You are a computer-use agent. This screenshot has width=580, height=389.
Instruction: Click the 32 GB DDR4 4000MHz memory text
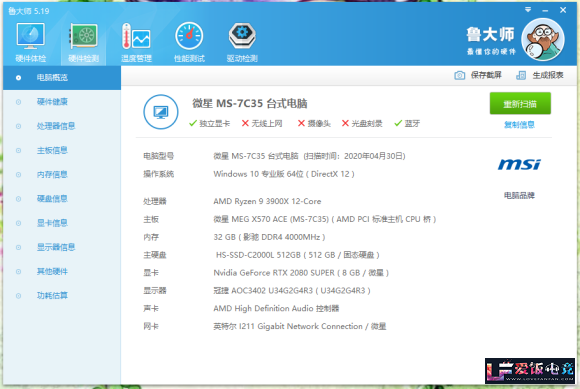pyautogui.click(x=269, y=237)
